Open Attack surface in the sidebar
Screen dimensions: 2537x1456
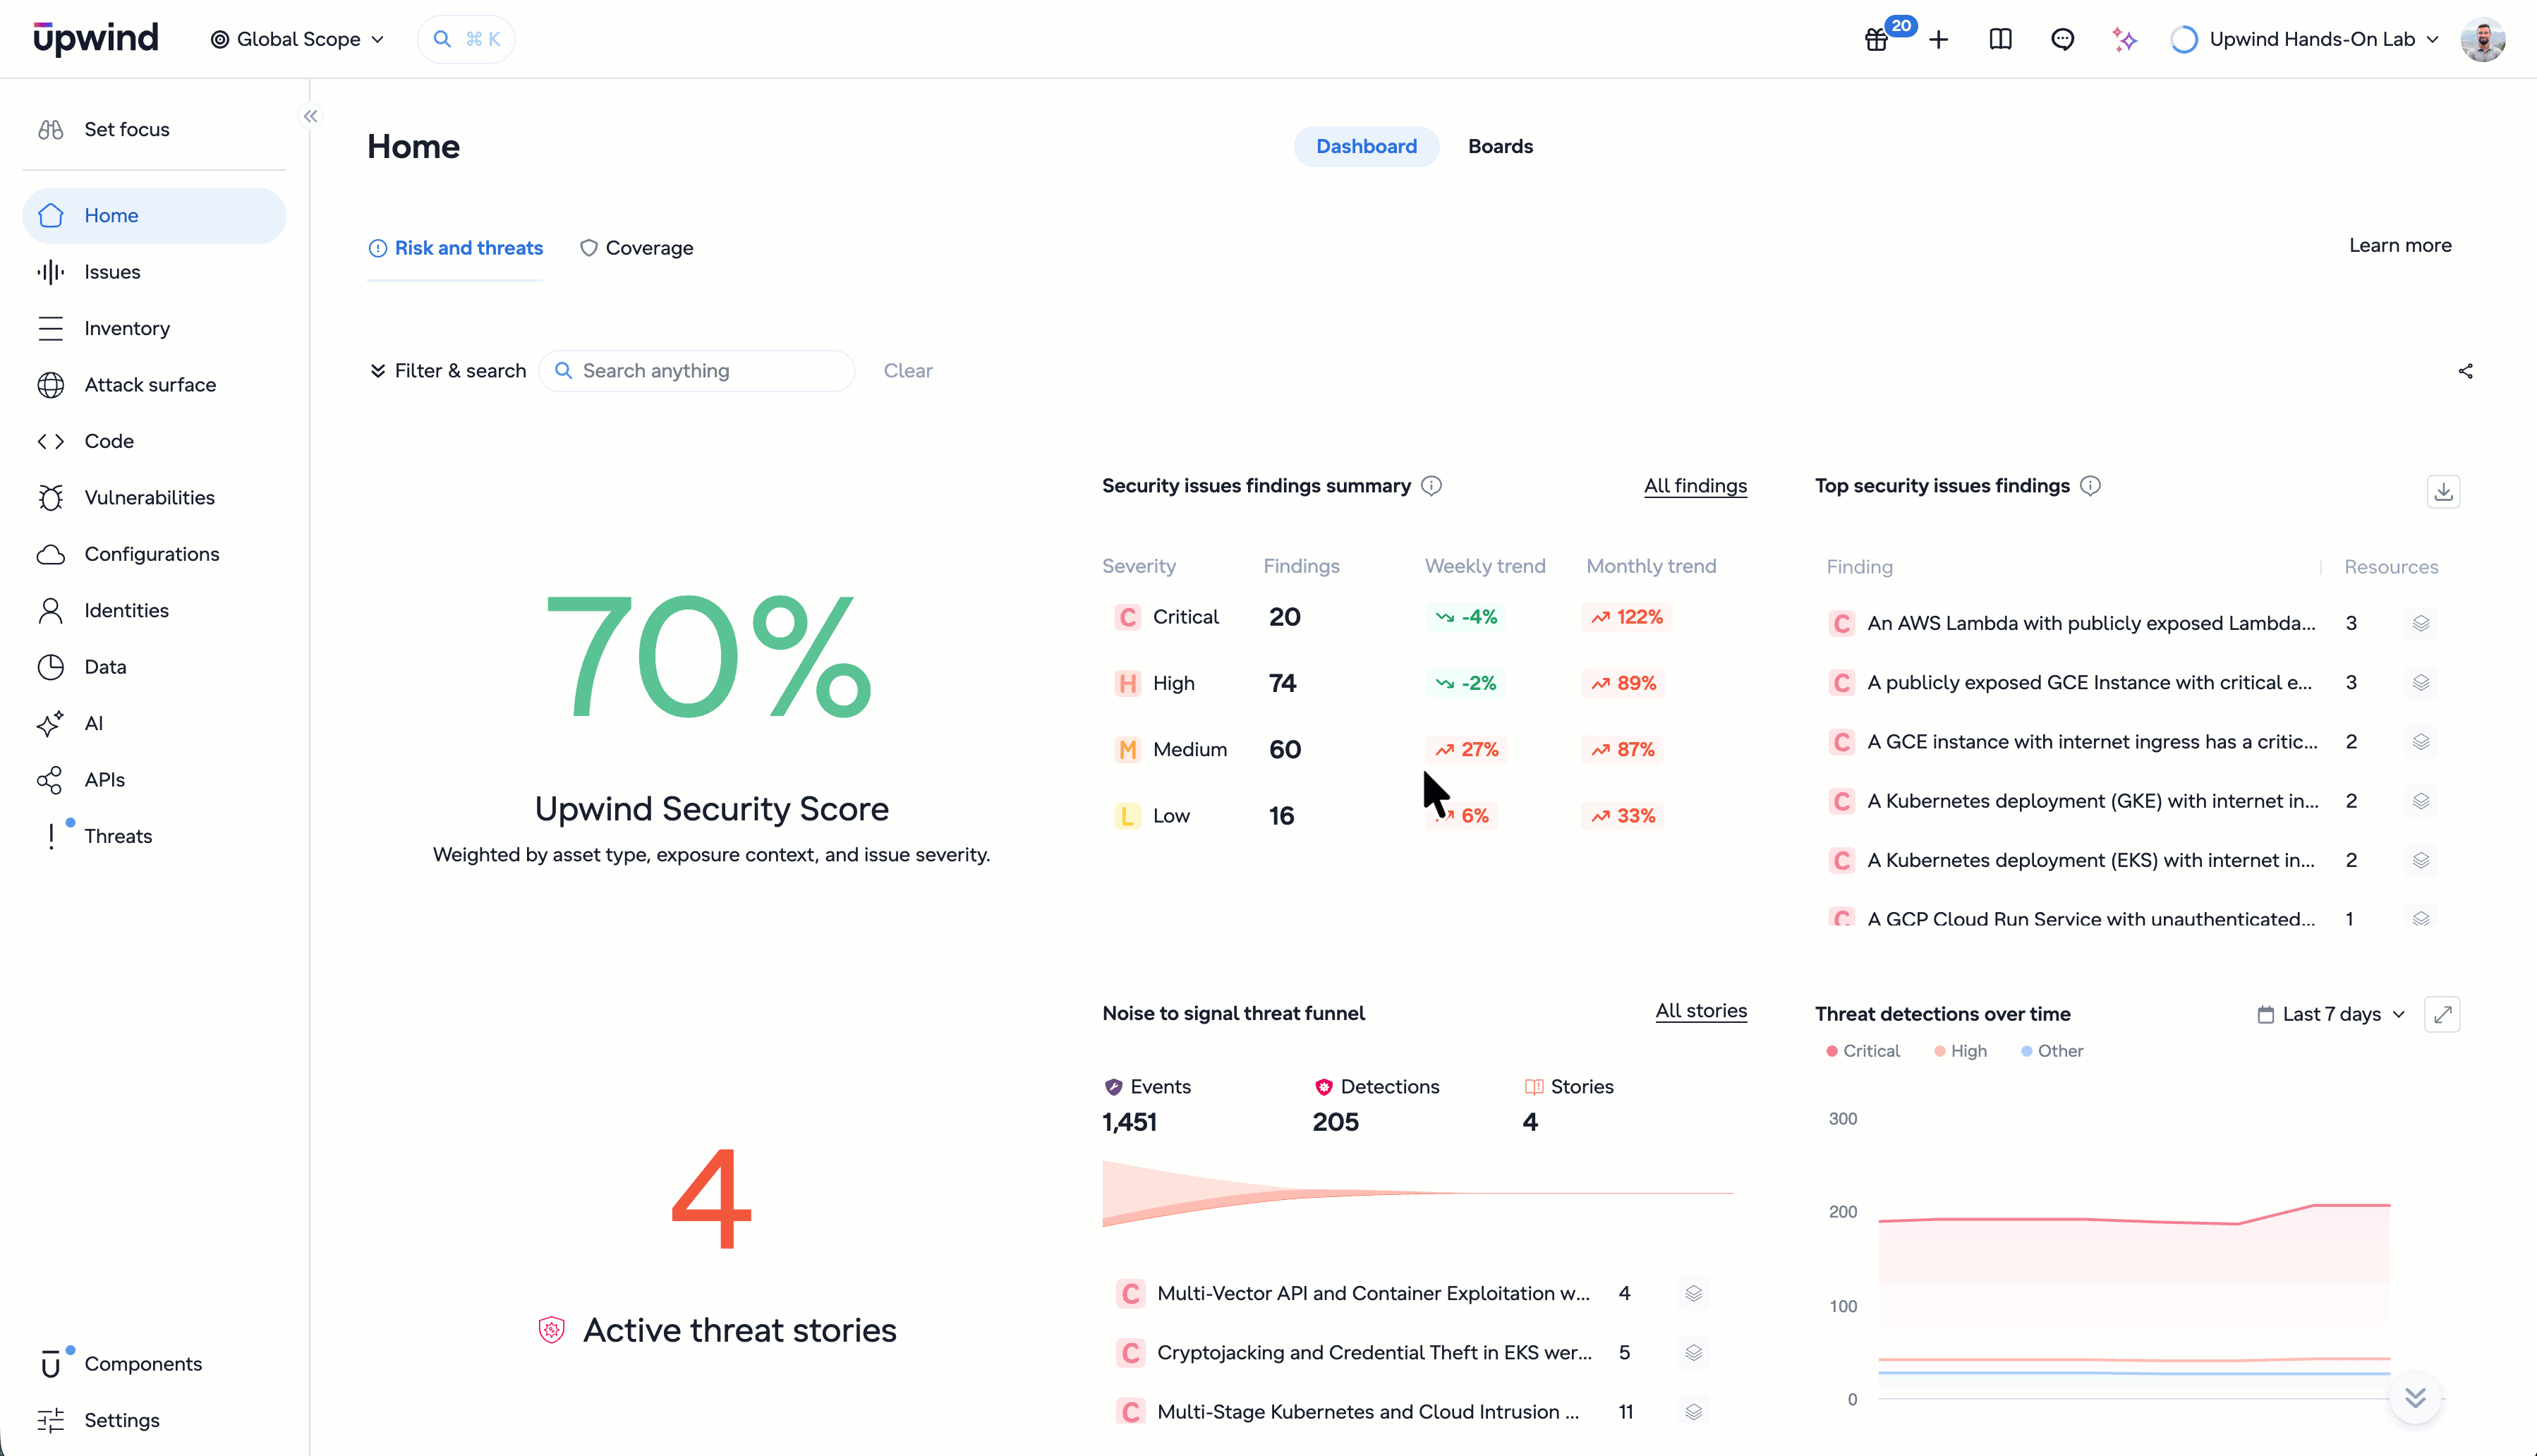[154, 385]
